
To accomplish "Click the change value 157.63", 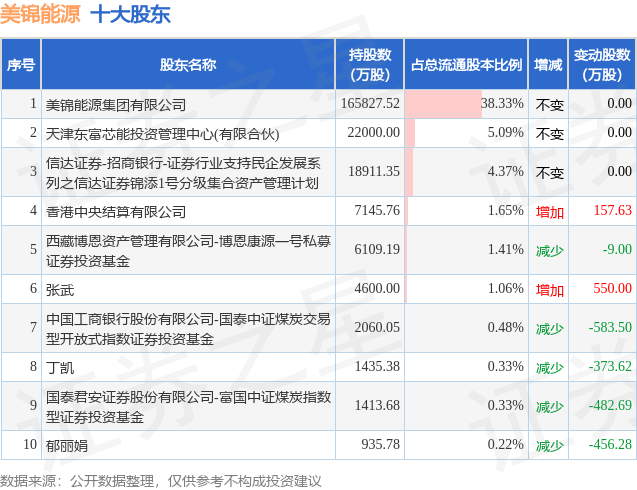I will coord(613,210).
